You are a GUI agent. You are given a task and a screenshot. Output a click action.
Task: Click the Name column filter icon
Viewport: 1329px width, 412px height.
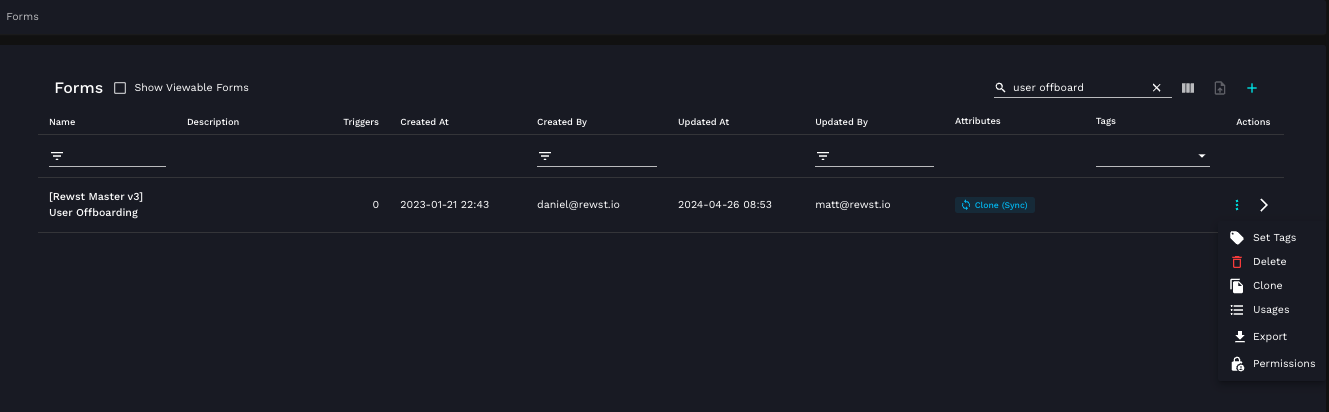point(57,156)
